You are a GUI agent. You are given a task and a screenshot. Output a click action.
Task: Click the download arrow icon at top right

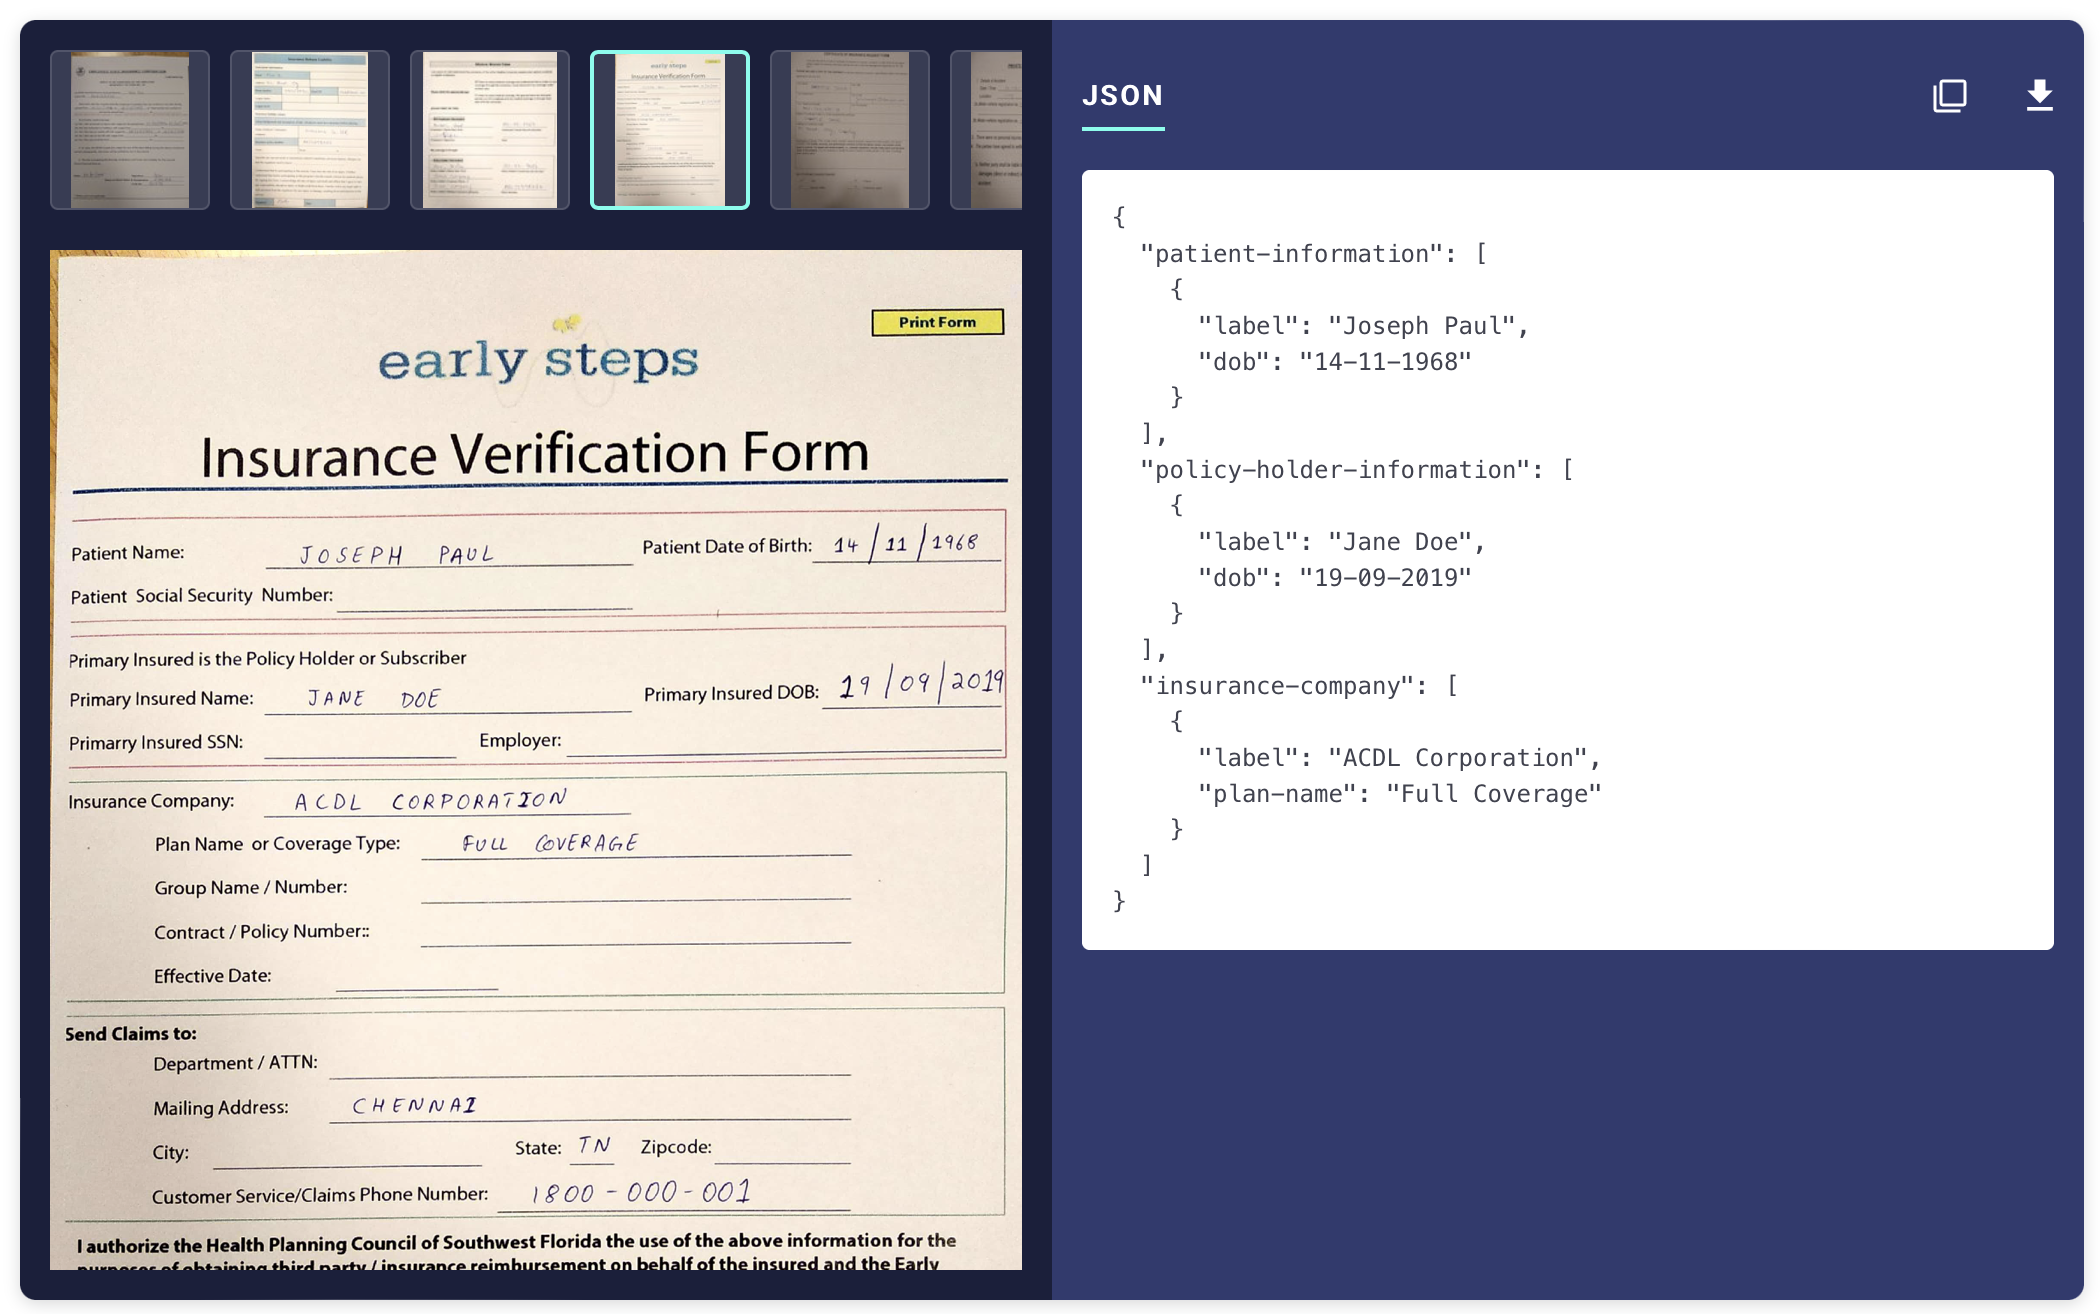2038,95
